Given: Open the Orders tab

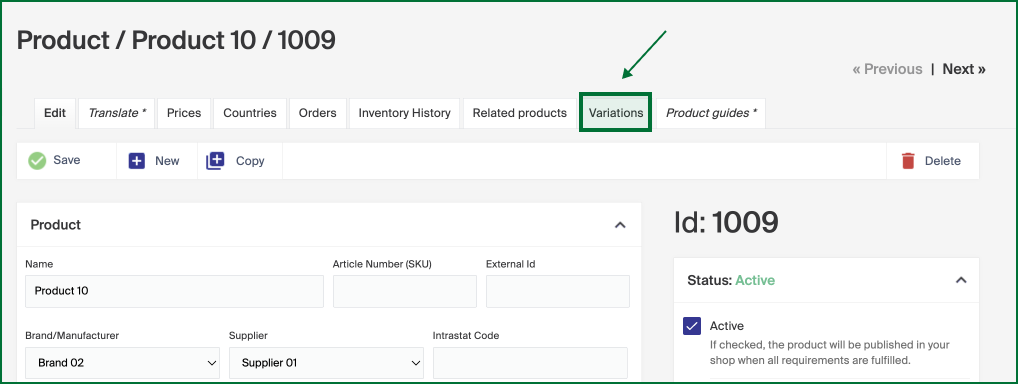Looking at the screenshot, I should 317,113.
